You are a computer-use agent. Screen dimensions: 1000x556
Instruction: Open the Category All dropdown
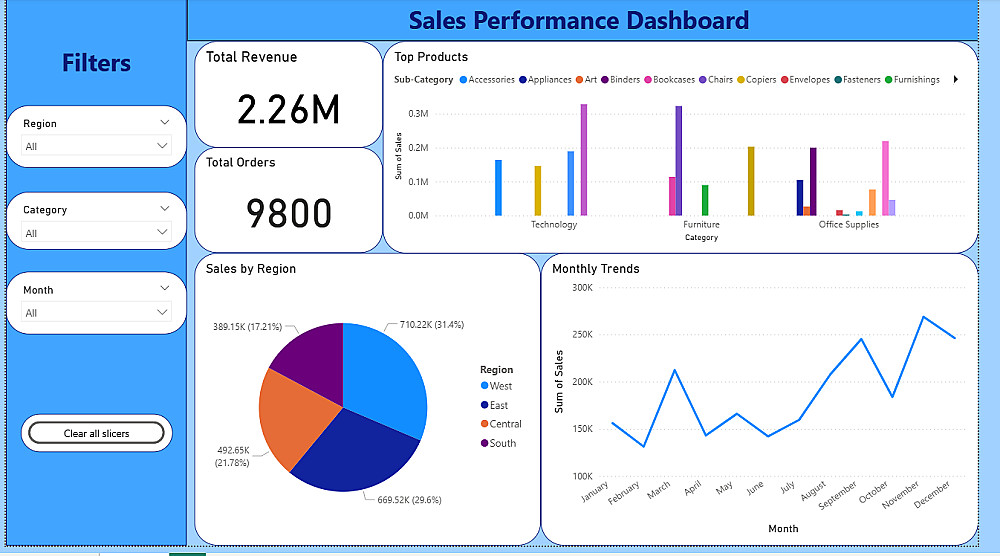click(96, 233)
